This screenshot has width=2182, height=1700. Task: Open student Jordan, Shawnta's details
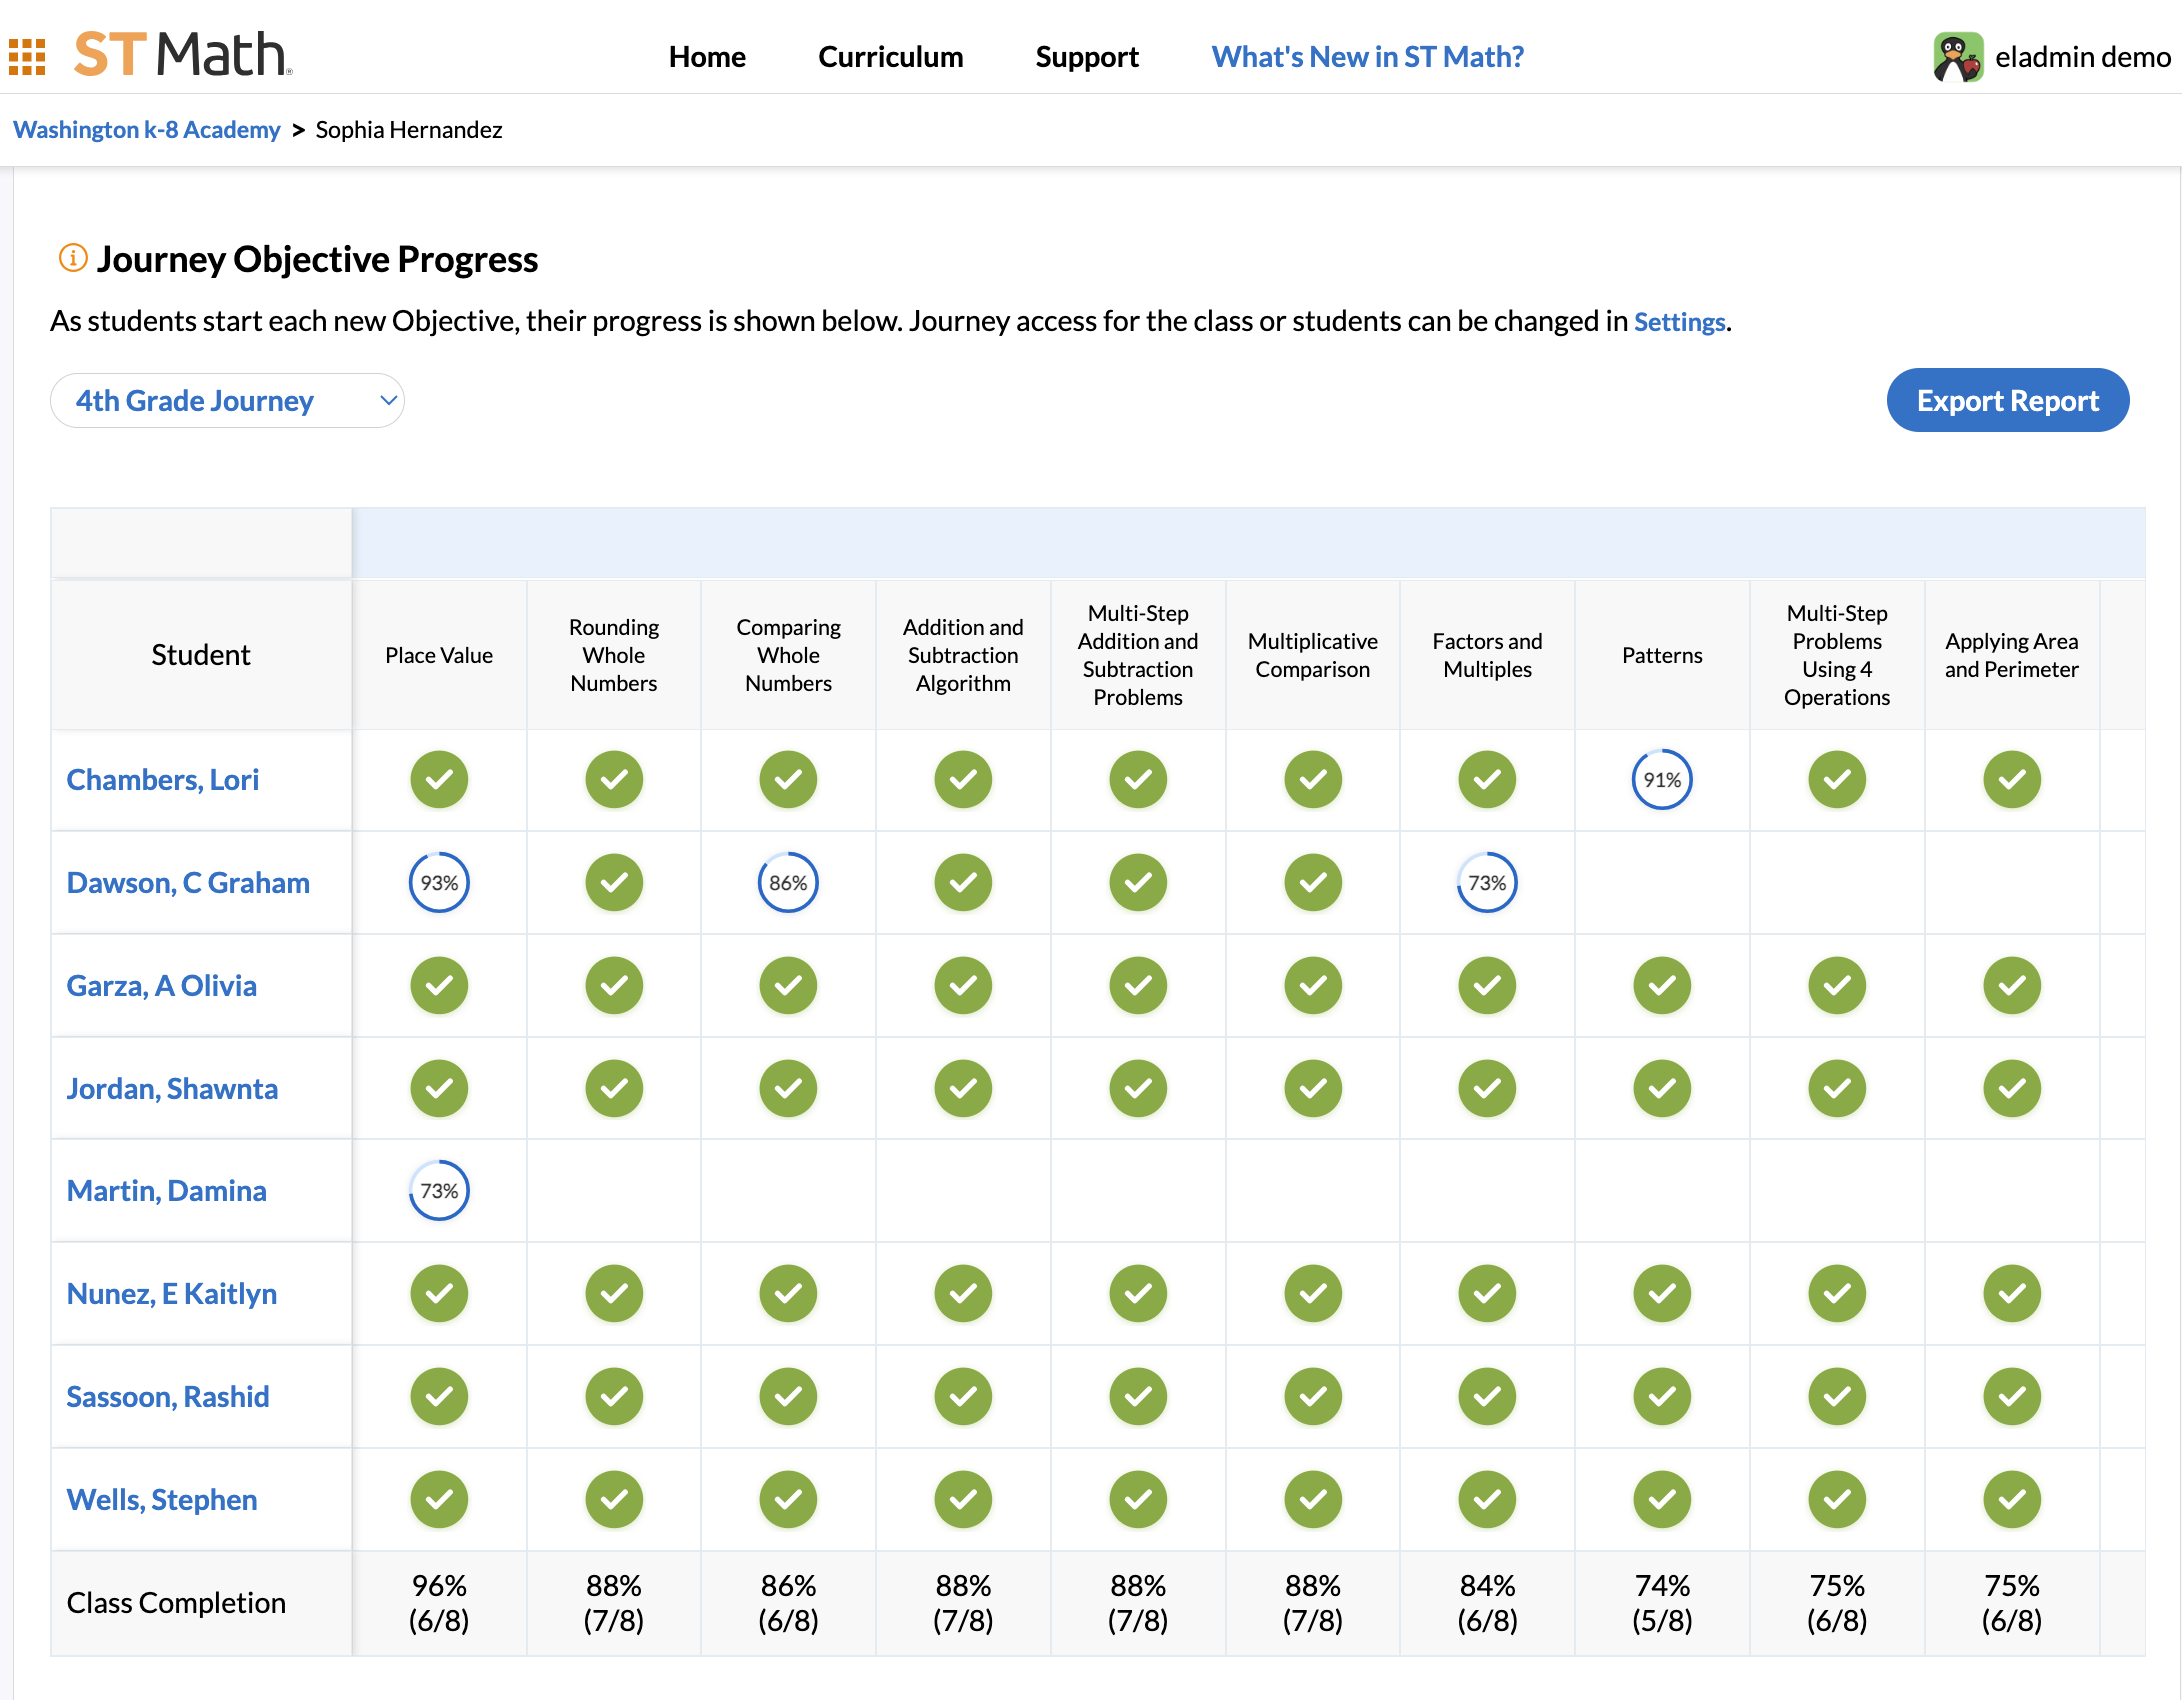tap(172, 1089)
